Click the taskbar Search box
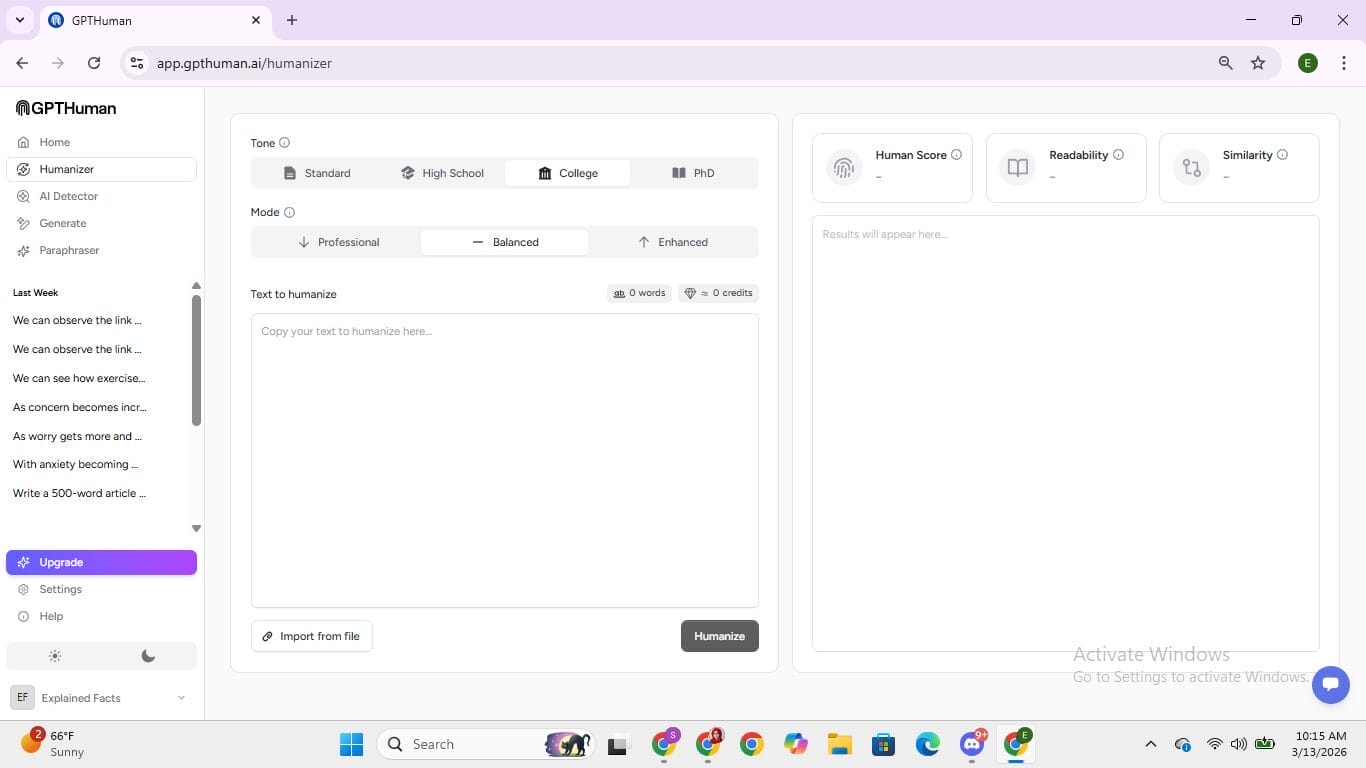This screenshot has height=768, width=1366. 485,744
